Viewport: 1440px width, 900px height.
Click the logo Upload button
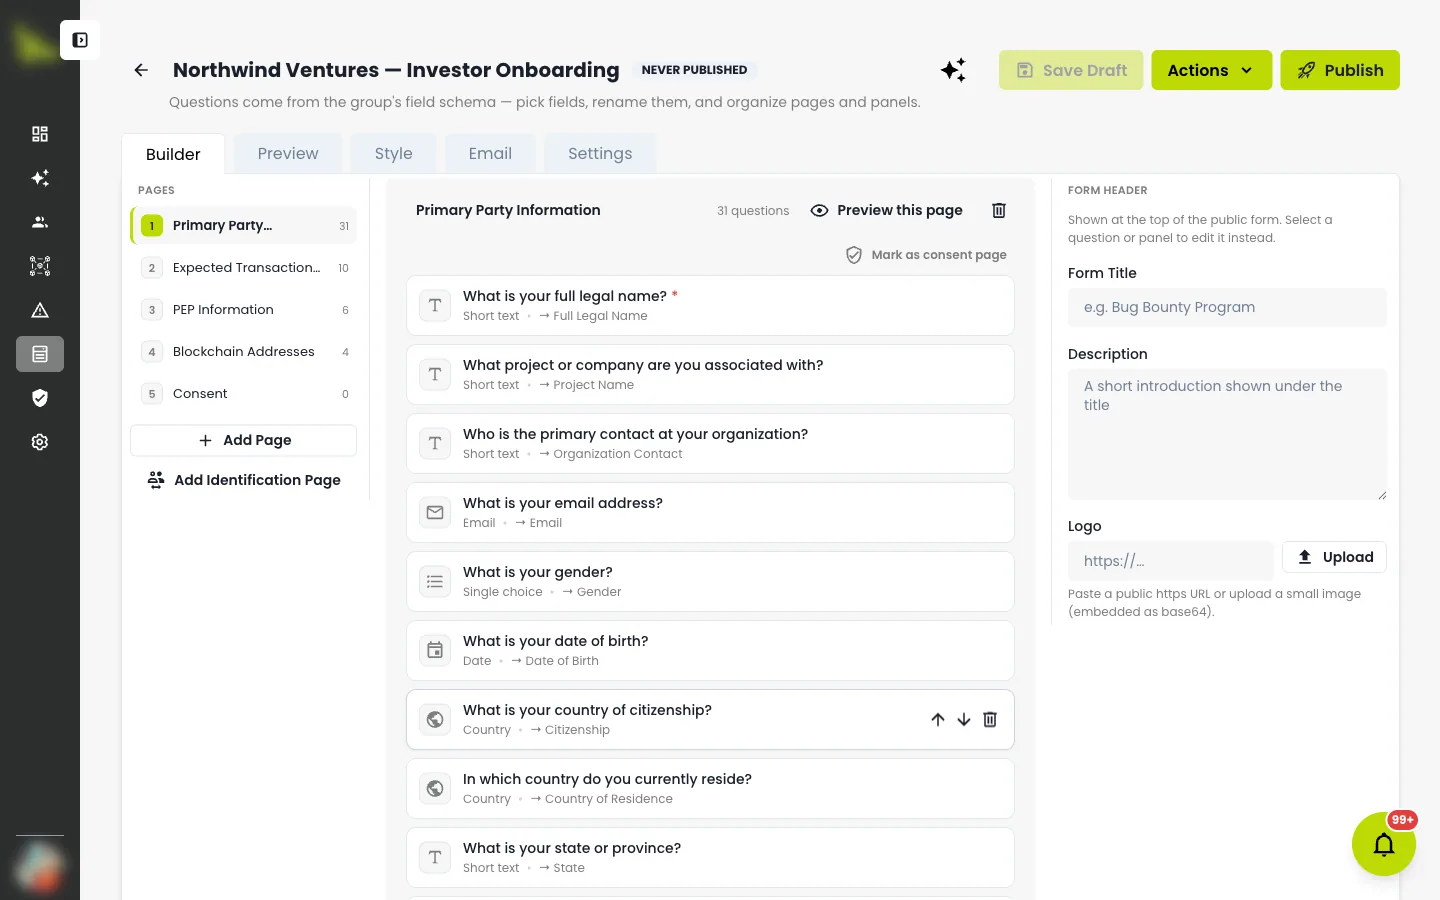1334,557
